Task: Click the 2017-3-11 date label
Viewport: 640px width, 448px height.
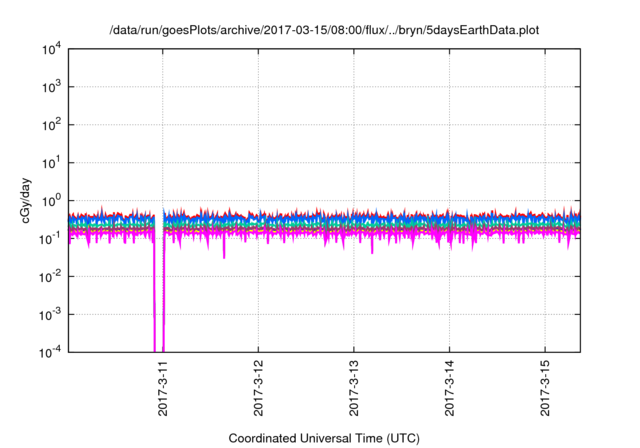Action: [x=162, y=388]
